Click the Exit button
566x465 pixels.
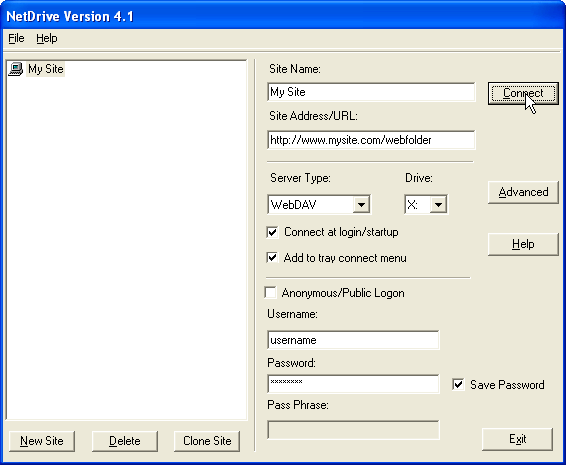click(x=517, y=439)
